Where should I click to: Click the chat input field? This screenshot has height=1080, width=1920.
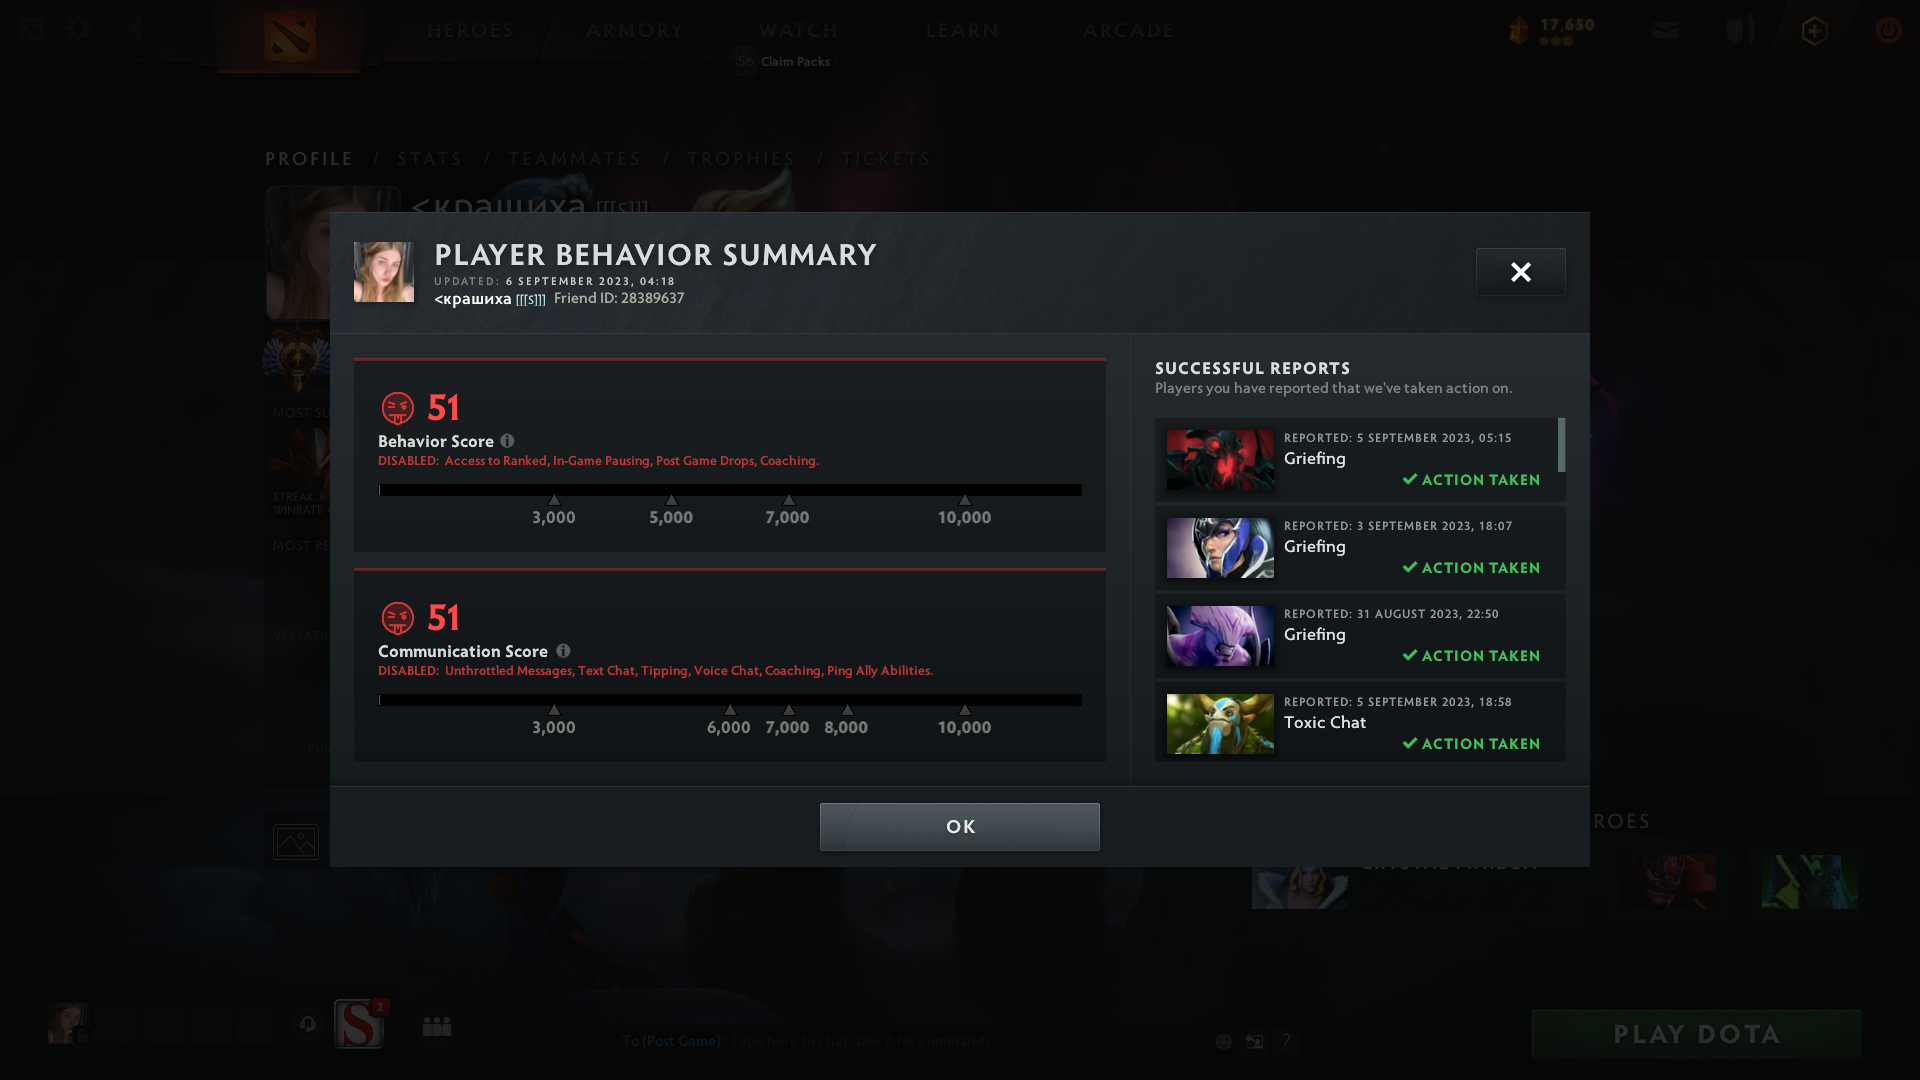[860, 1041]
